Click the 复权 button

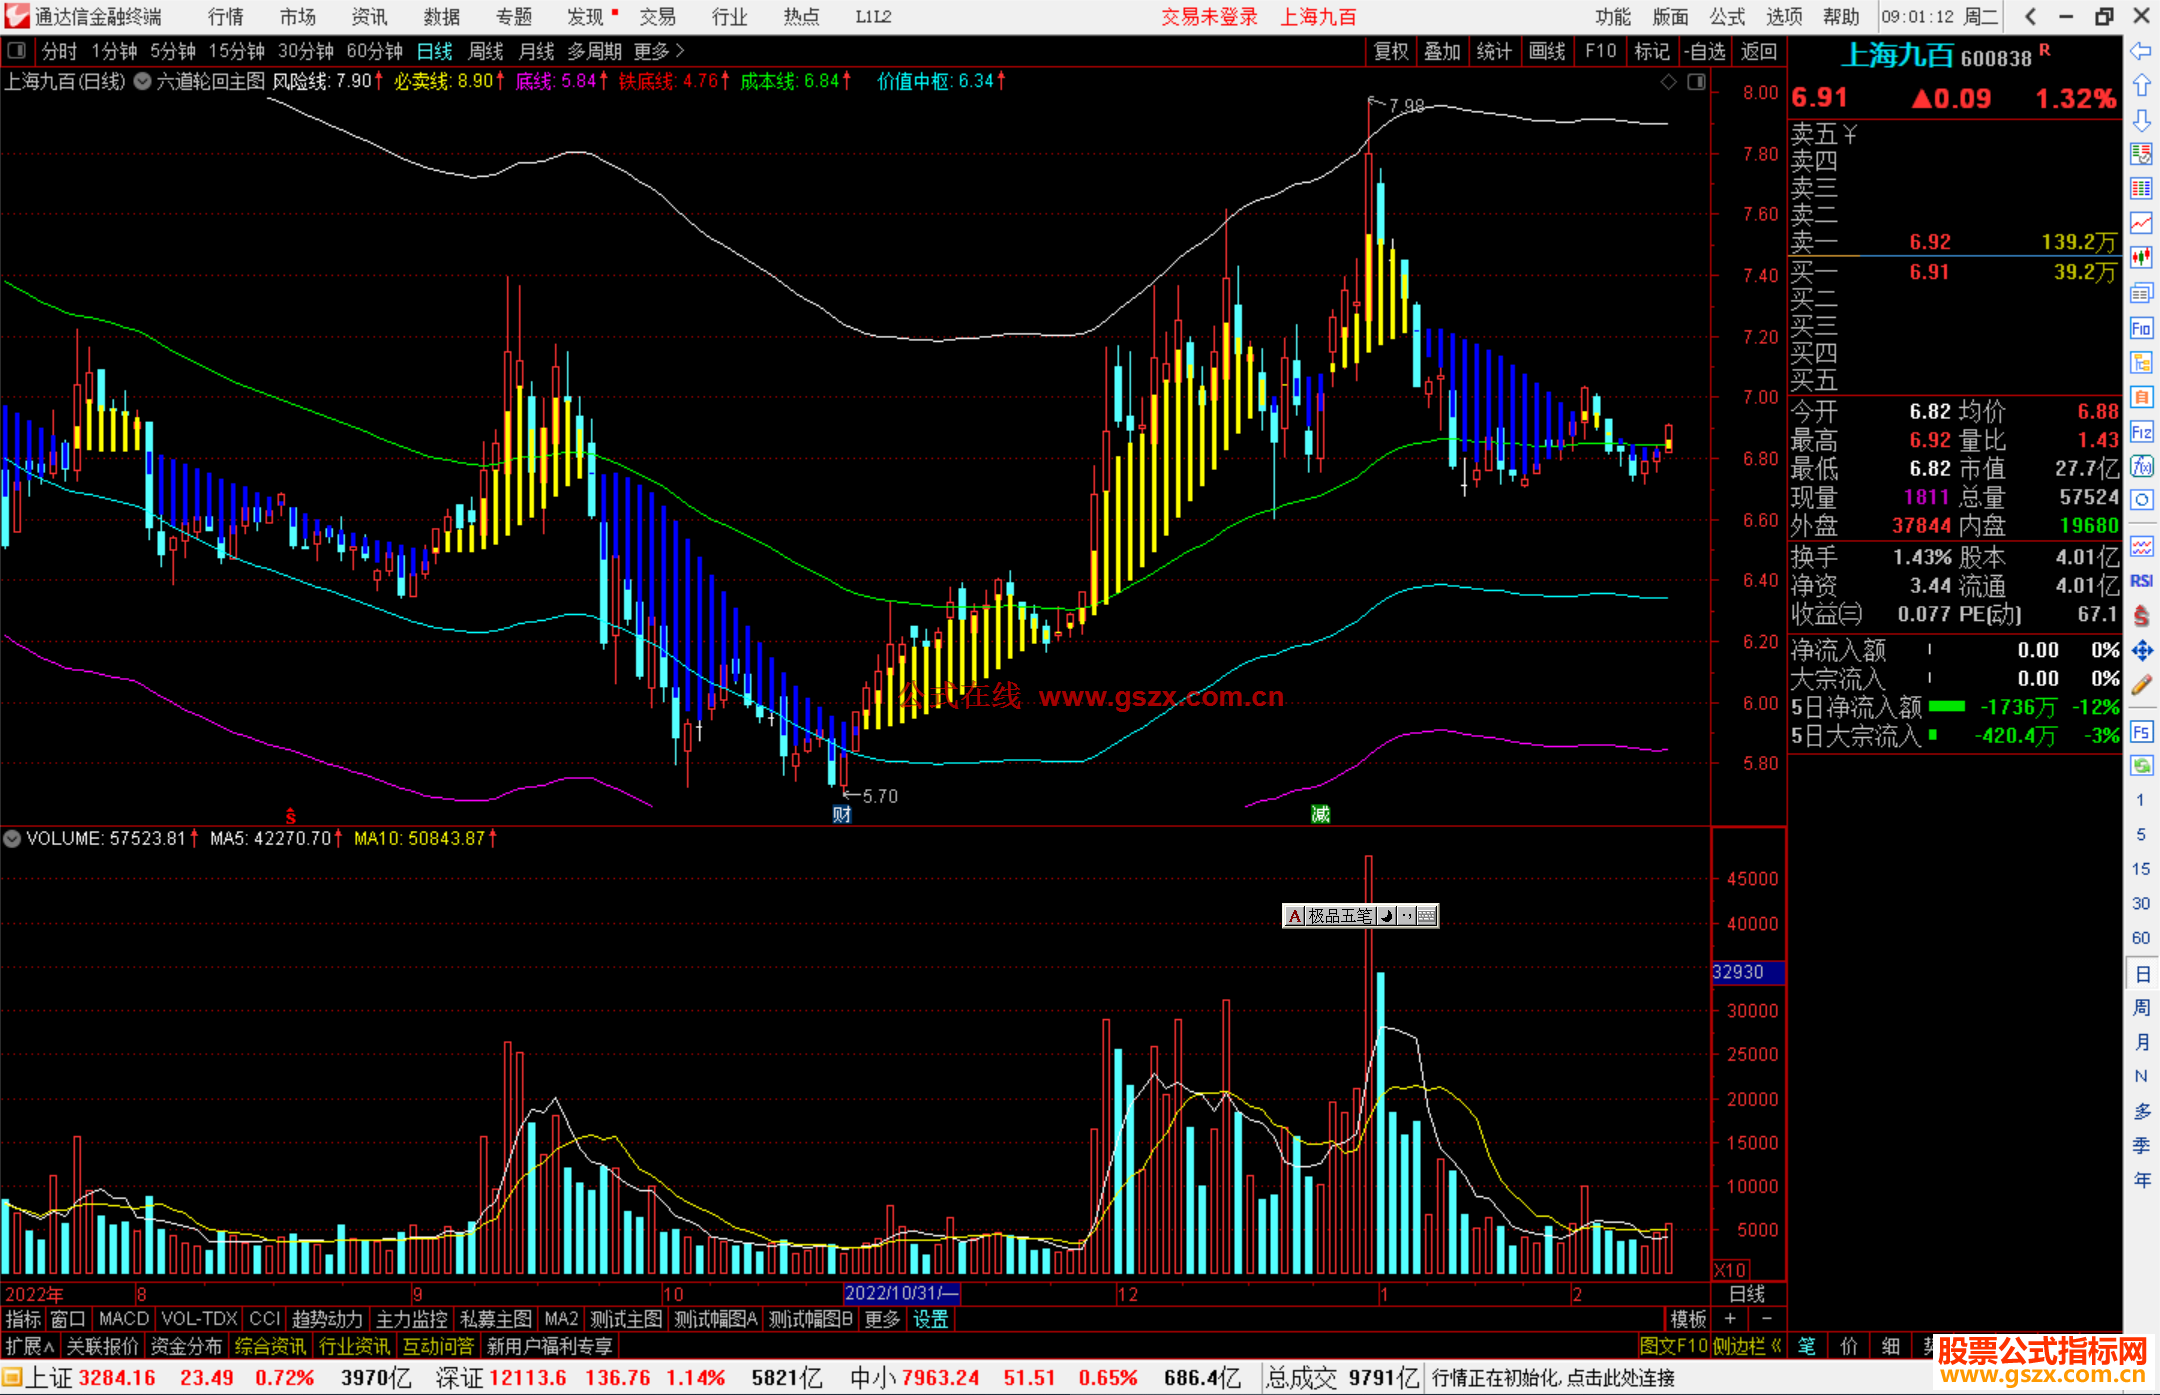(1391, 51)
